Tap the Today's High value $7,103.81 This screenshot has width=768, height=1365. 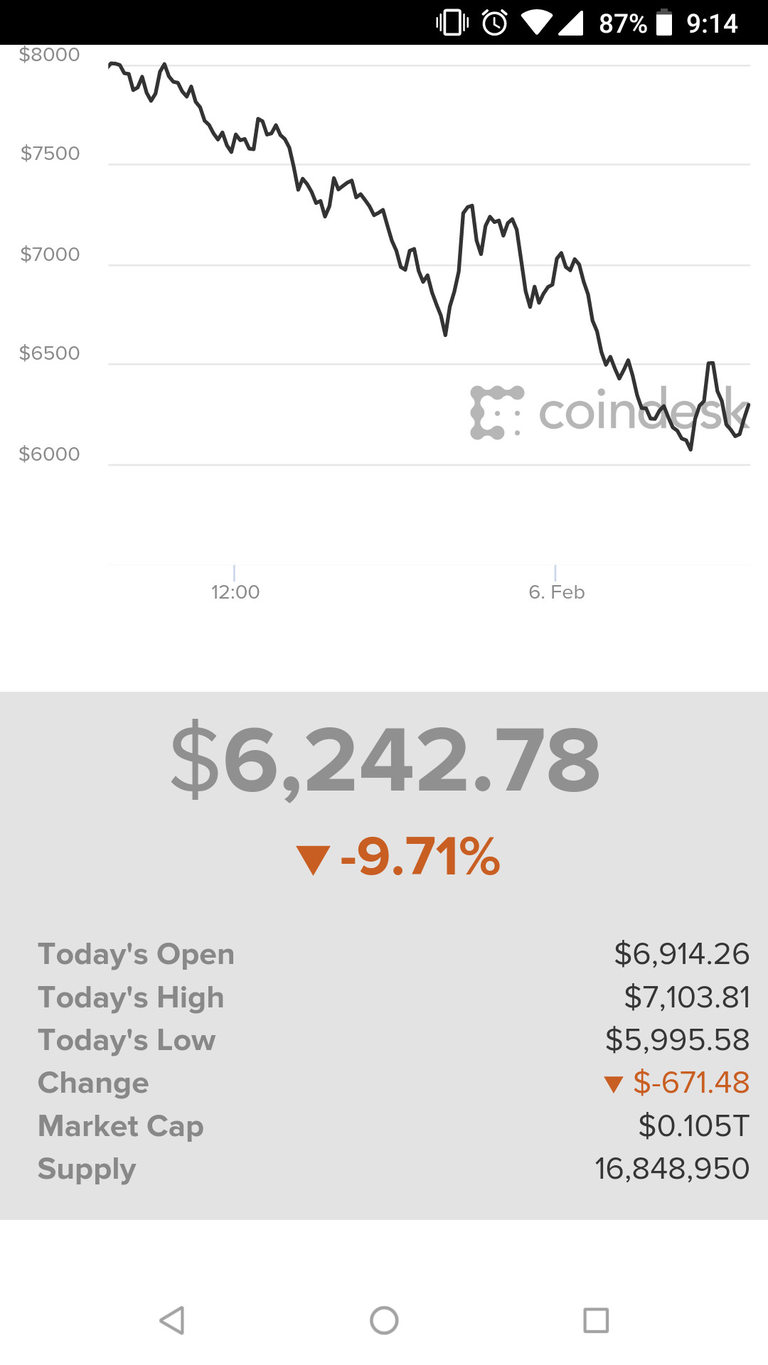686,997
